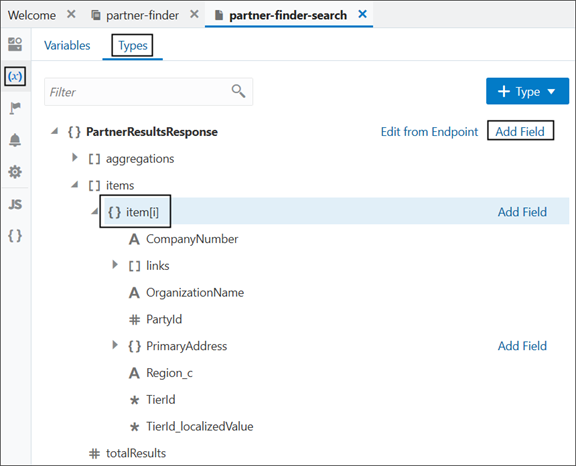Click Edit from Endpoint link
Viewport: 576px width, 466px height.
point(429,131)
